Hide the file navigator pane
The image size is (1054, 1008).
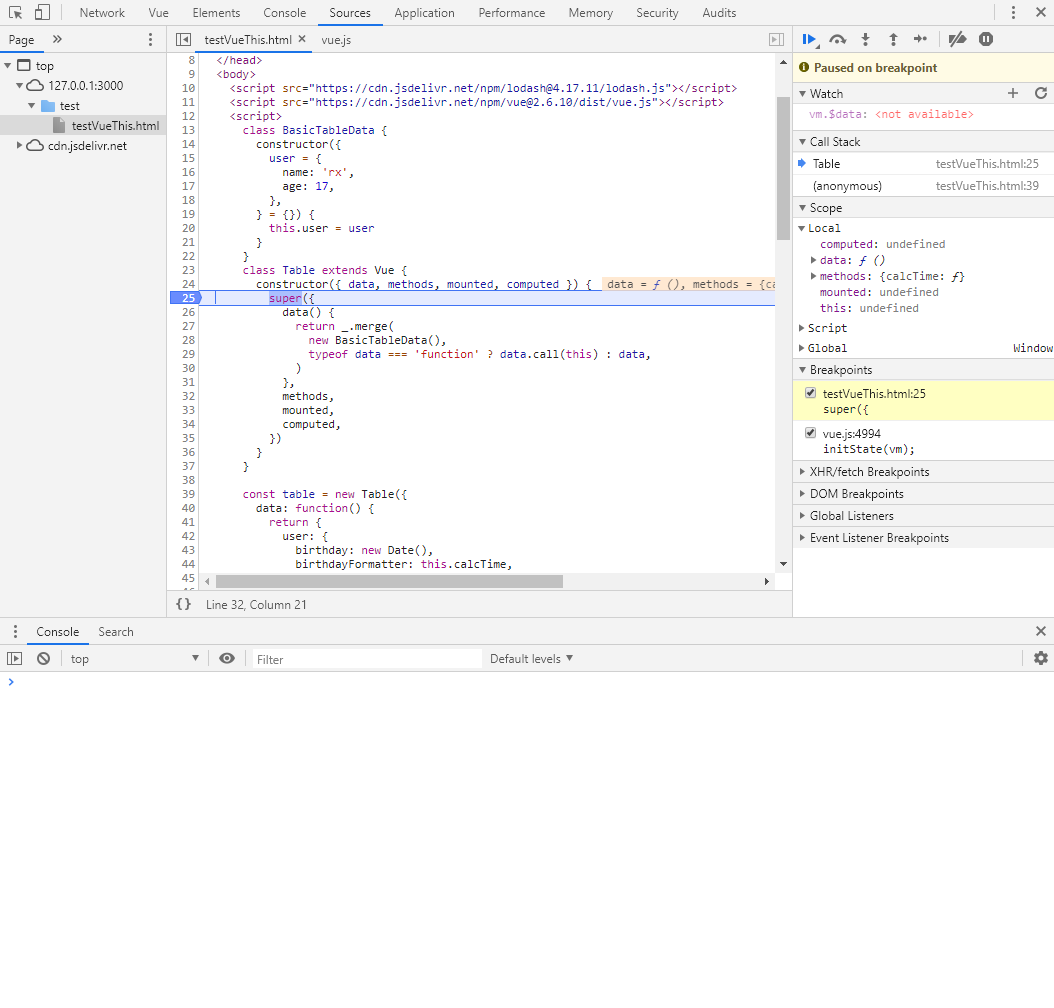(x=183, y=40)
